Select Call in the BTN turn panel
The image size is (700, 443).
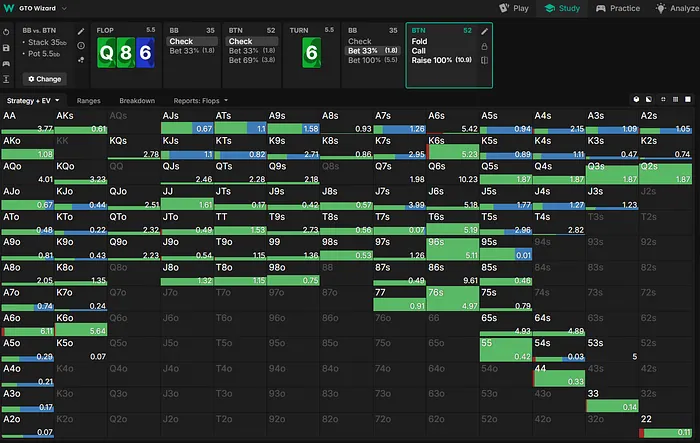[x=418, y=50]
